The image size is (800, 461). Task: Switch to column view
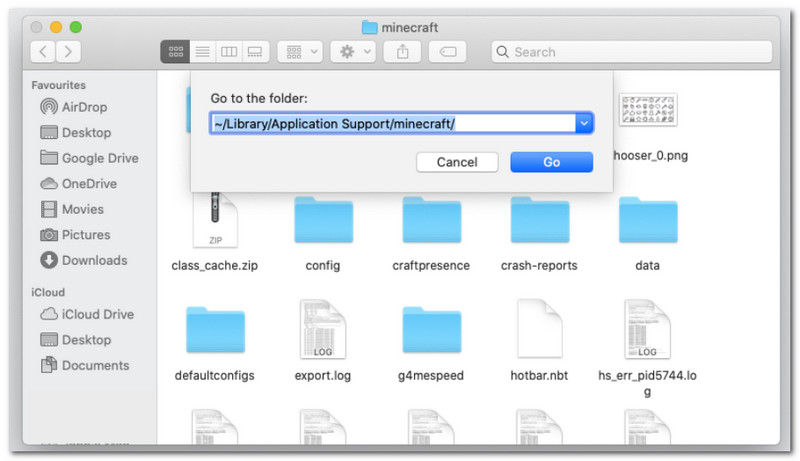pyautogui.click(x=229, y=52)
